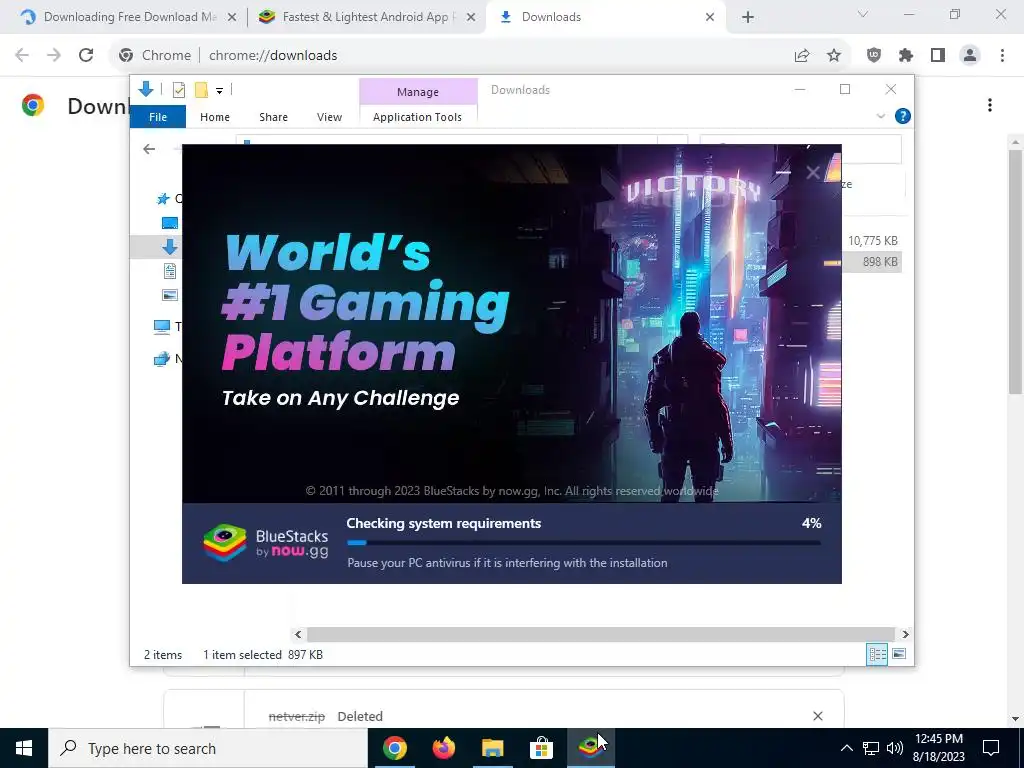Click New folder quick access icon
Screen dimensions: 1024x768
[x=201, y=90]
